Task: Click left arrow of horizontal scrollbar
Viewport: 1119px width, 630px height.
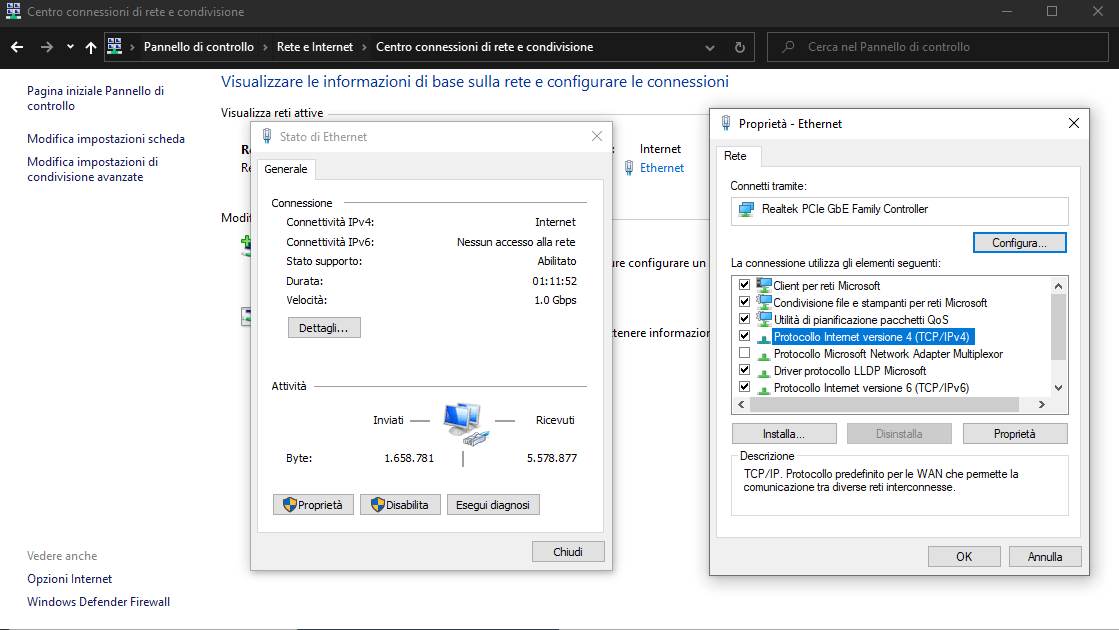Action: (741, 405)
